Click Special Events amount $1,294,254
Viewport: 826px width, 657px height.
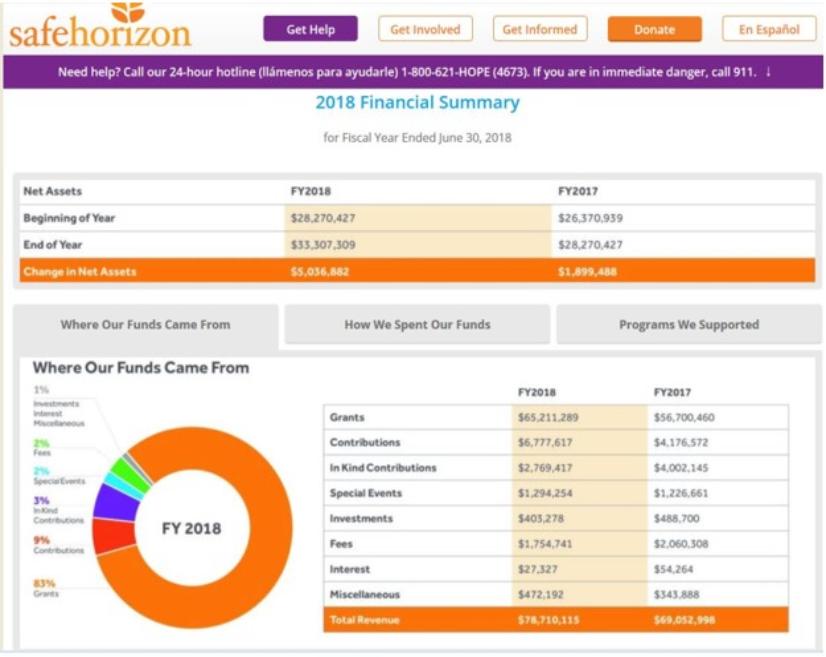coord(545,494)
